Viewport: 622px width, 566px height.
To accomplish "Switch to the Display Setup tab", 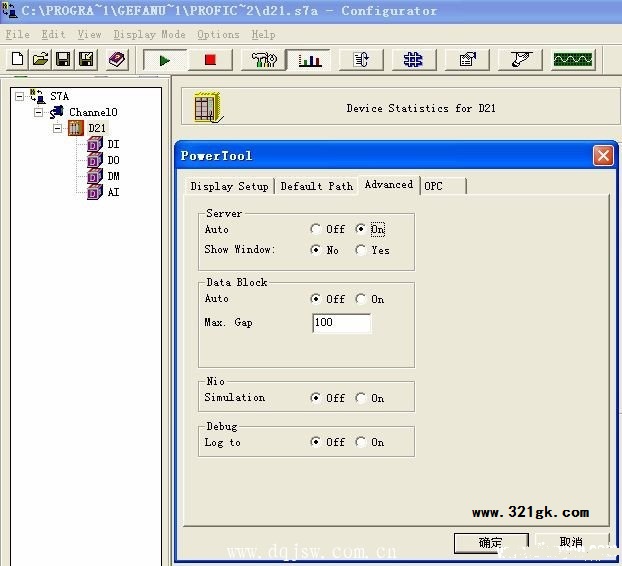I will [229, 186].
